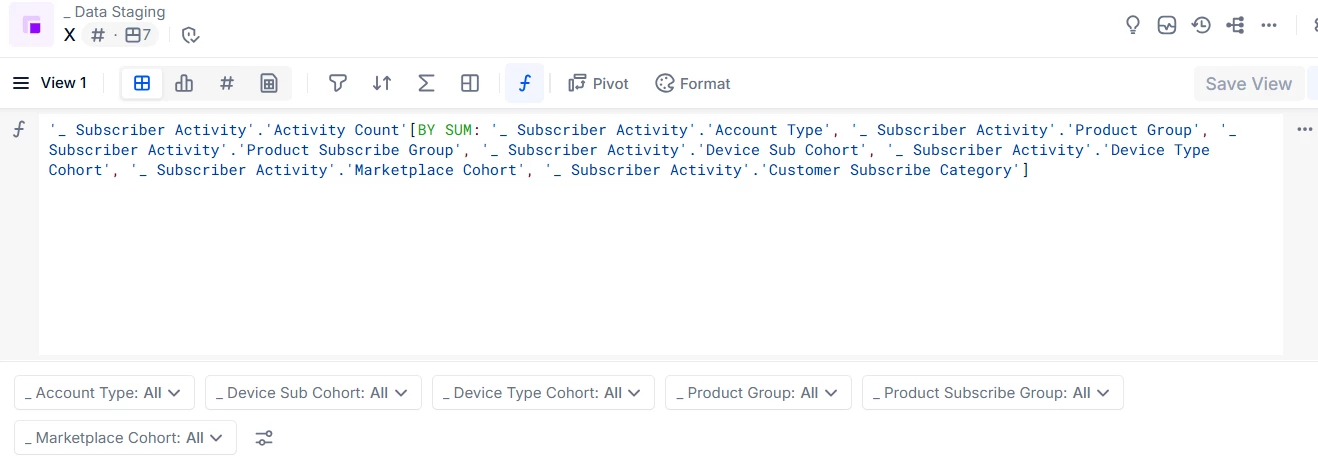Switch to table grid view
The image size is (1318, 456).
[x=142, y=83]
